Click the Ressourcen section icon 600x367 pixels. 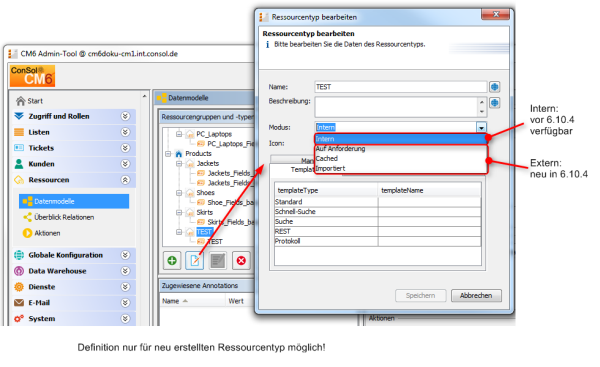[19, 180]
